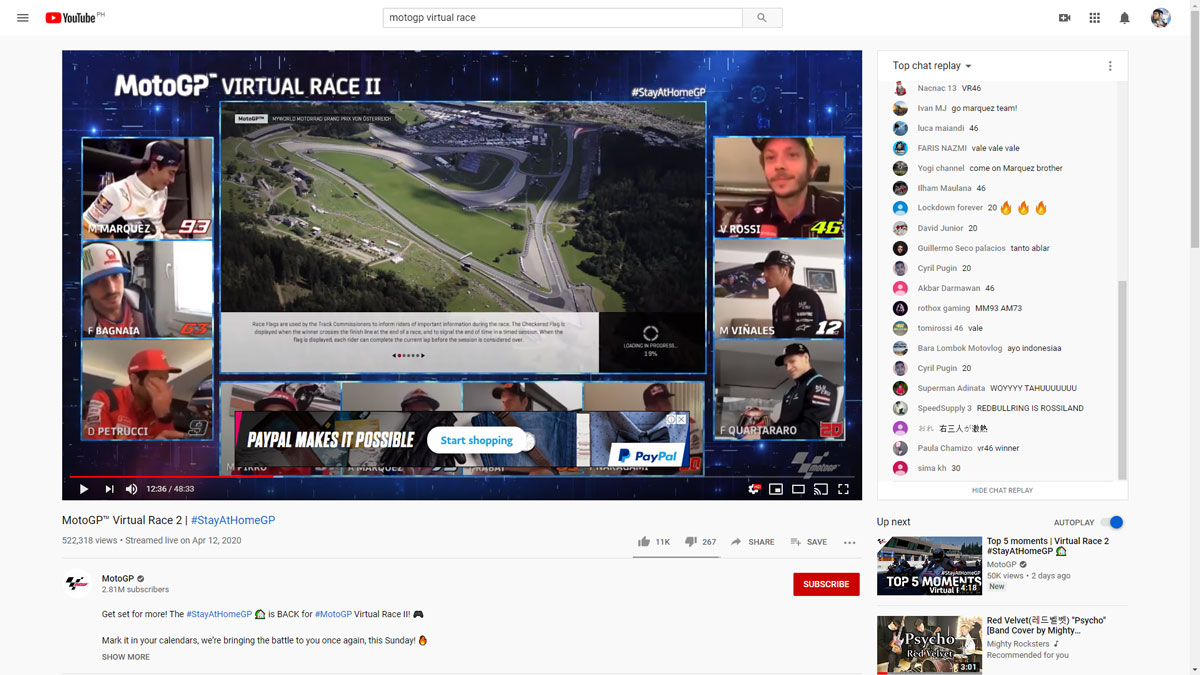Image resolution: width=1200 pixels, height=675 pixels.
Task: Skip to next video
Action: coord(109,489)
